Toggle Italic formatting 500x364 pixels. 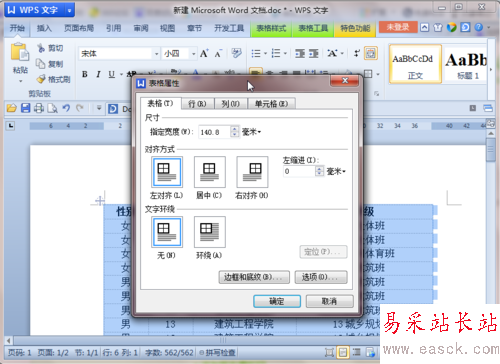(98, 74)
